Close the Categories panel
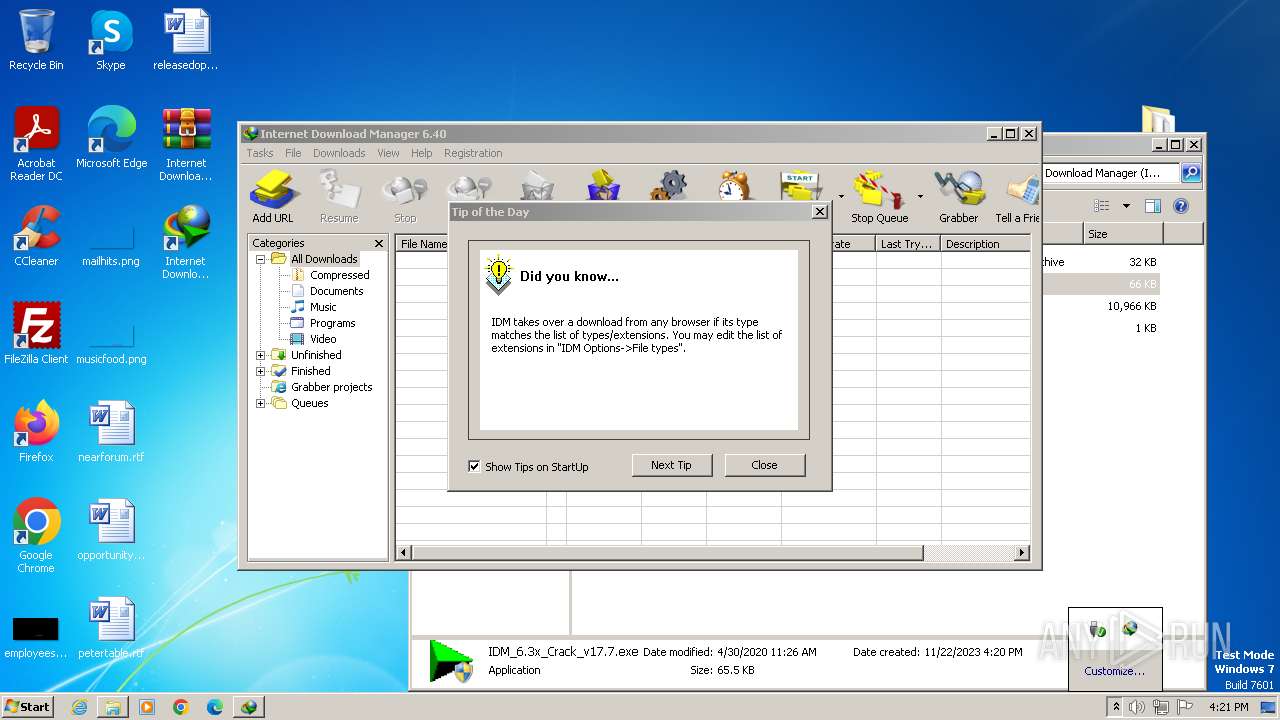The width and height of the screenshot is (1280, 720). [379, 243]
